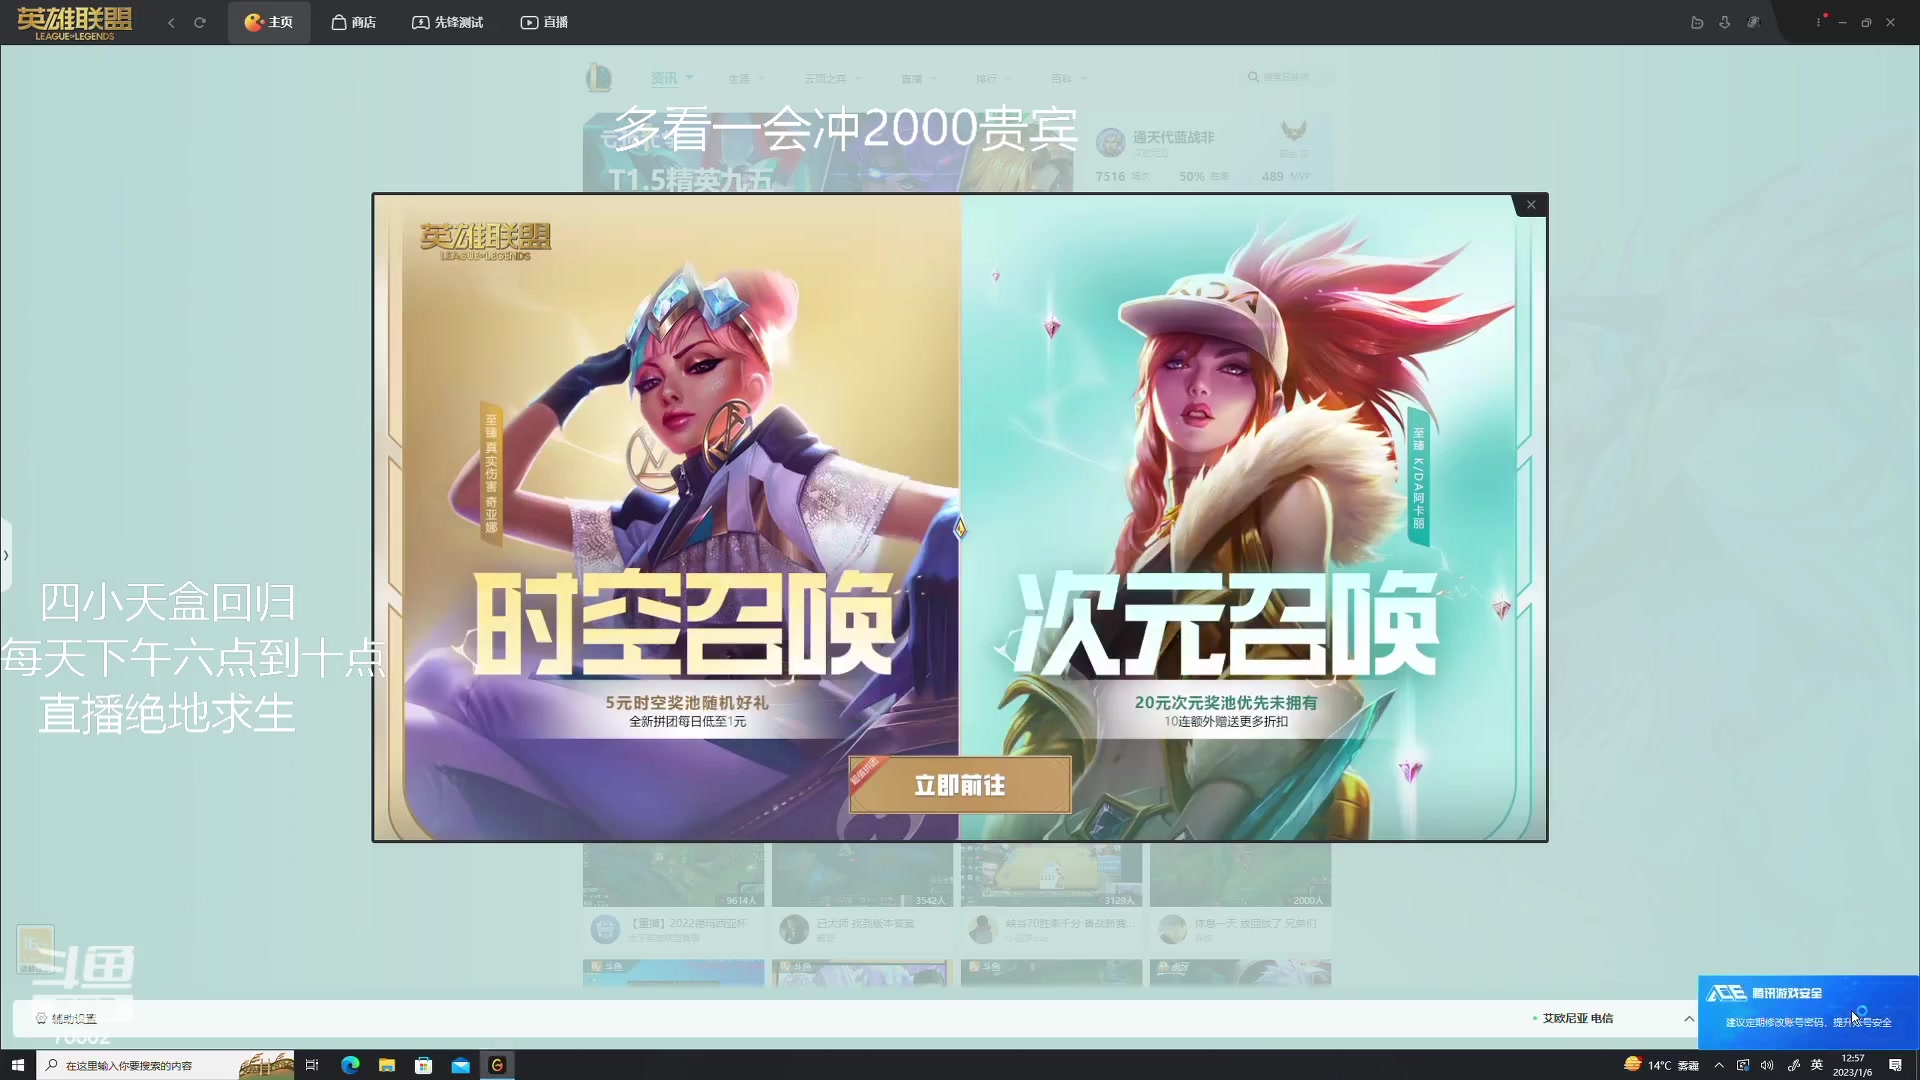Screen dimensions: 1920x1080
Task: Open the assistant chat icon in title bar
Action: point(1697,22)
